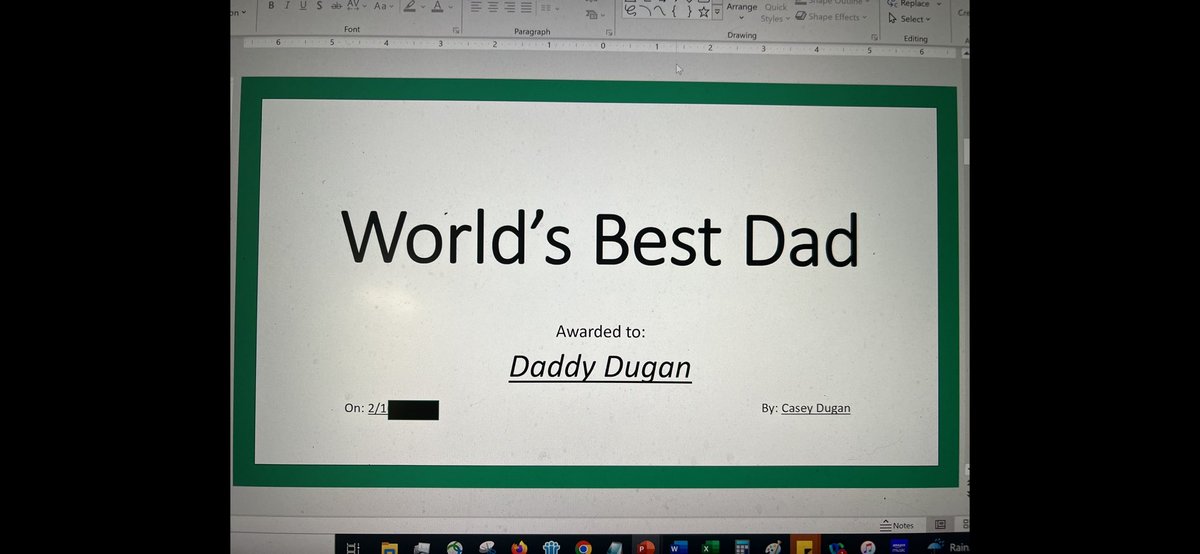Open Firefox from taskbar
Screen dimensions: 1200x554
[518, 547]
